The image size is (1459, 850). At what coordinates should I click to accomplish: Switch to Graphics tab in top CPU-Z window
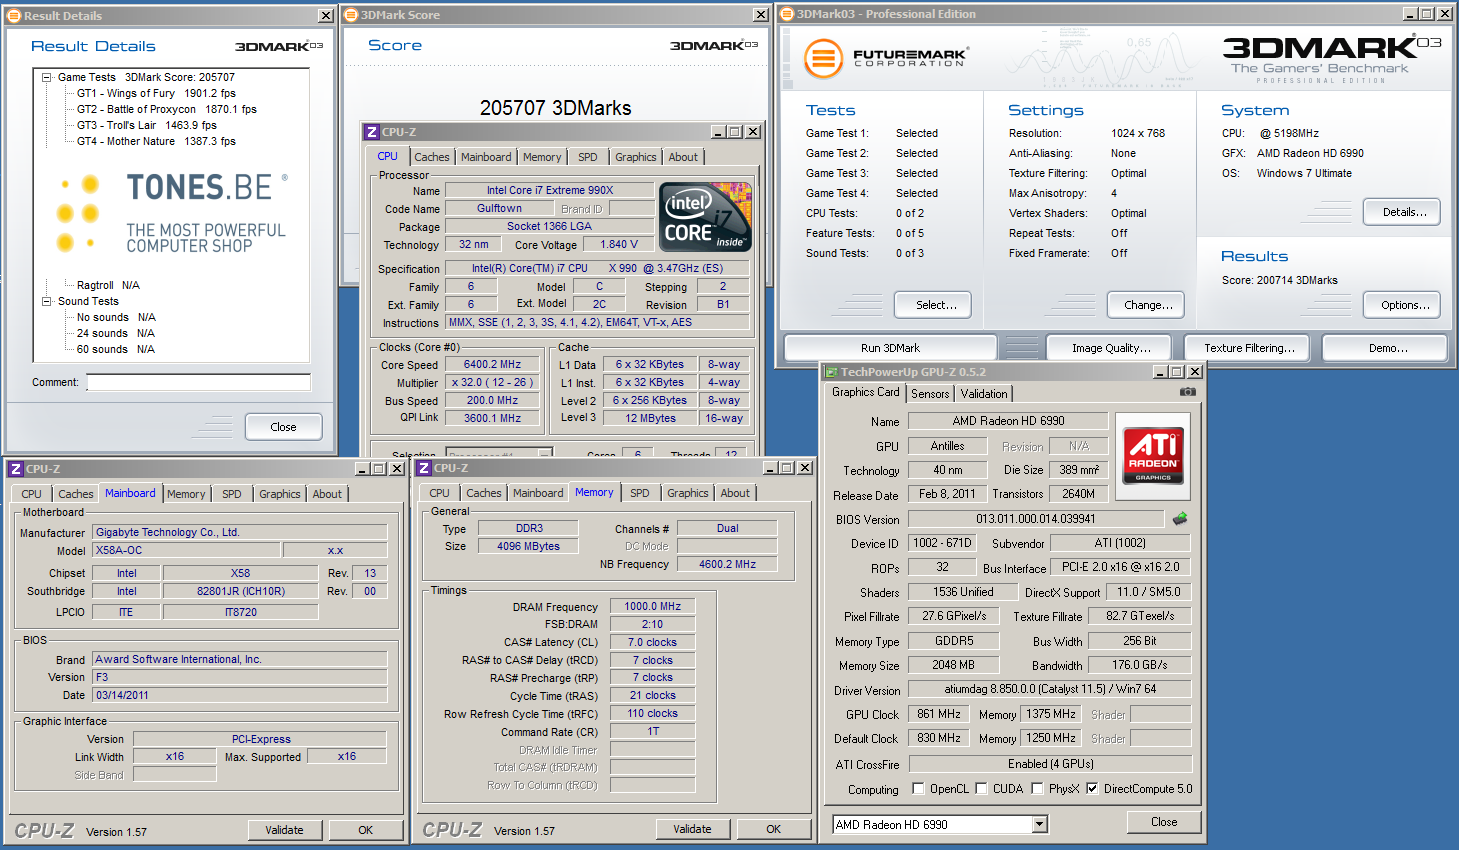(x=636, y=157)
